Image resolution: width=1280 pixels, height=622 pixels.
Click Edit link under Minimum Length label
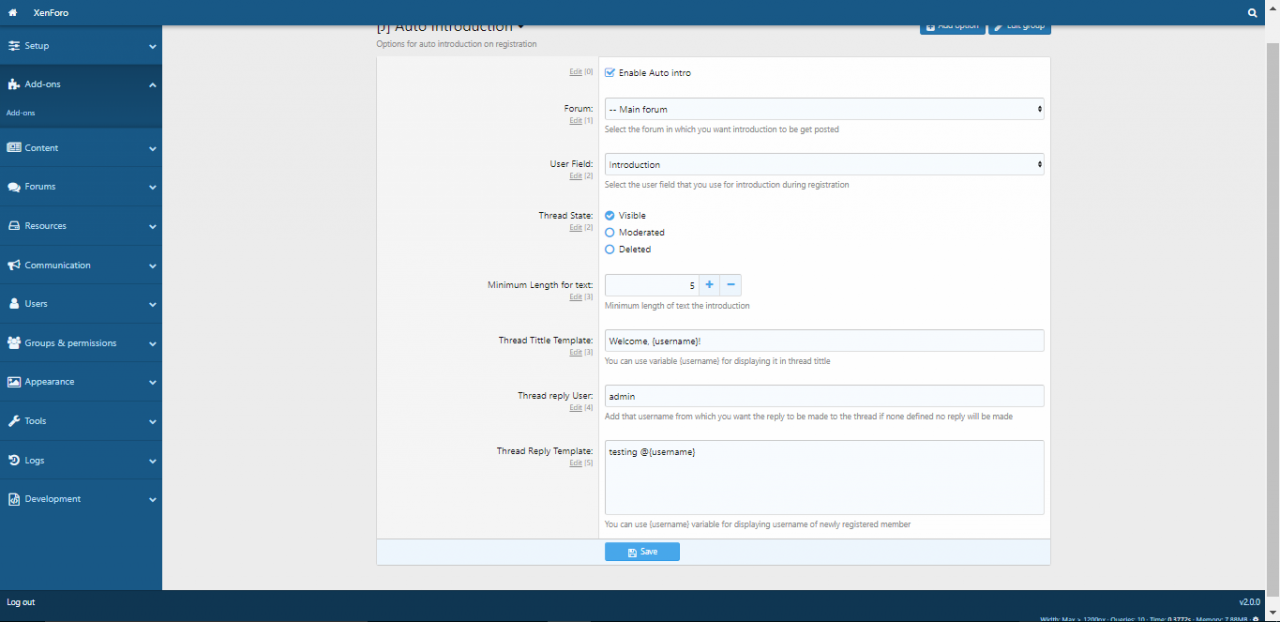(575, 298)
